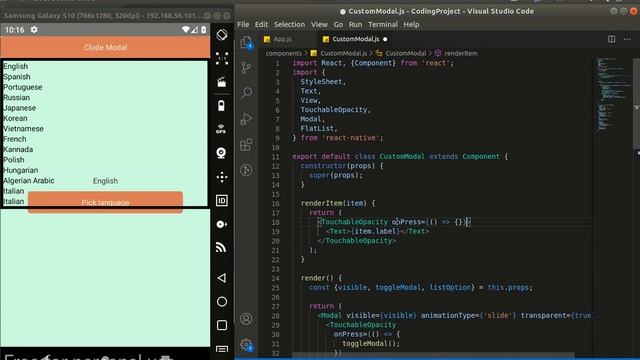Open the Extensions view
This screenshot has width=640, height=360.
[246, 144]
